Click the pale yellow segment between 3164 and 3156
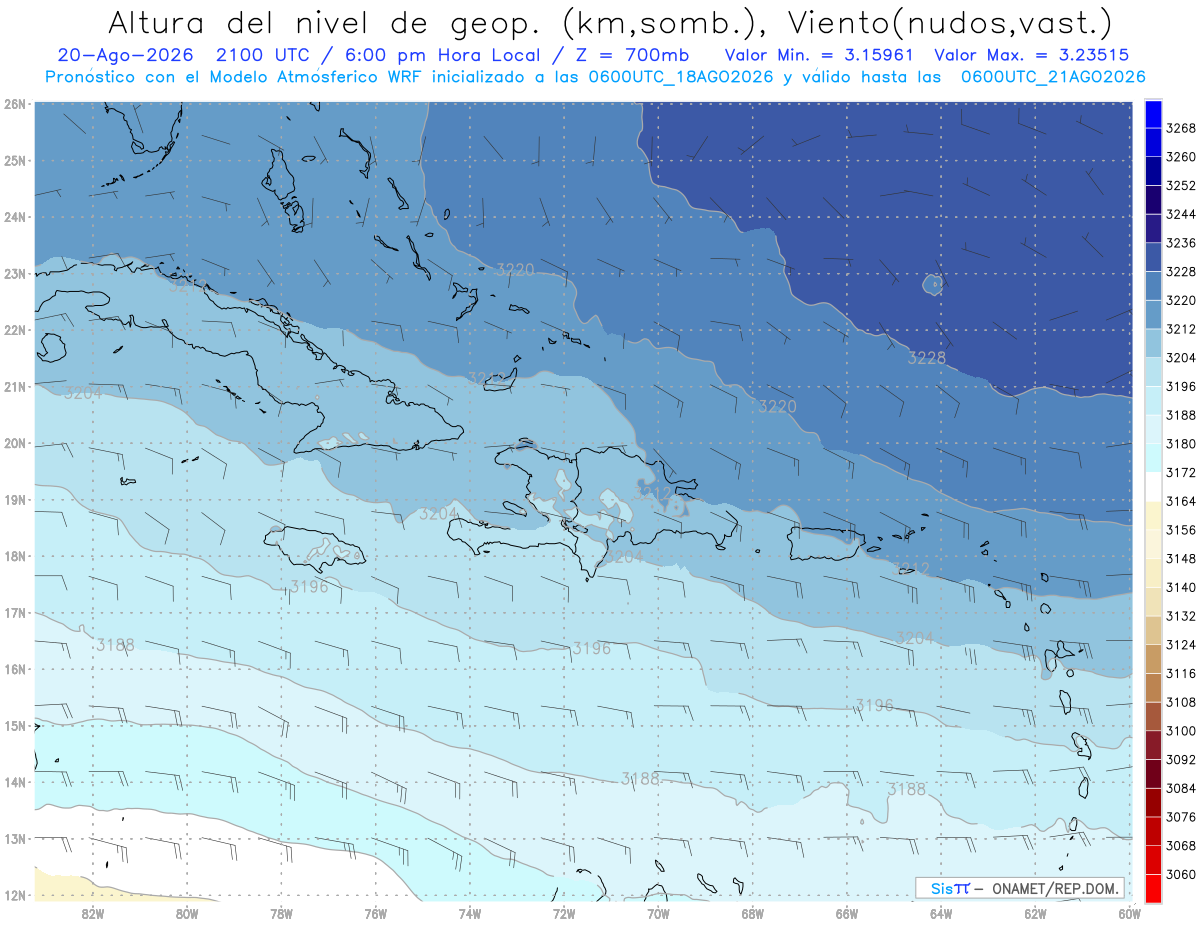Screen dimensions: 1200x927 pos(1153,515)
